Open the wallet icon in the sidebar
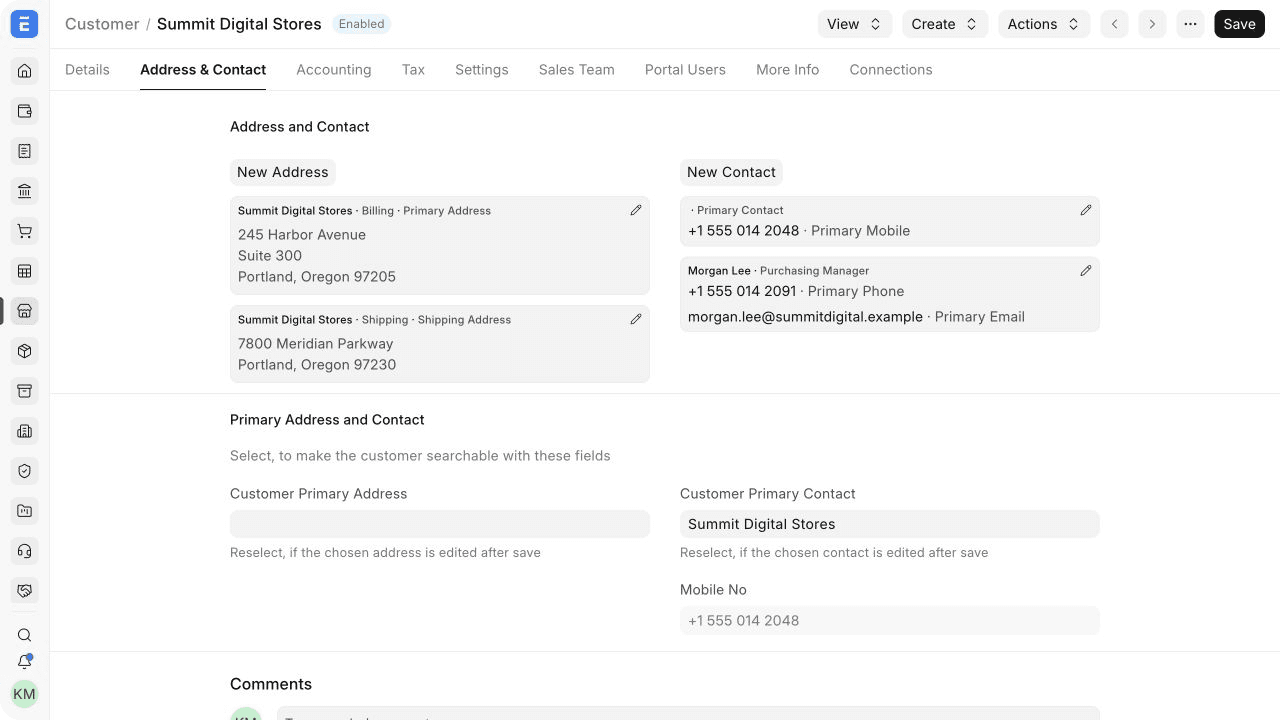Screen dimensions: 1280x720 coord(25,111)
